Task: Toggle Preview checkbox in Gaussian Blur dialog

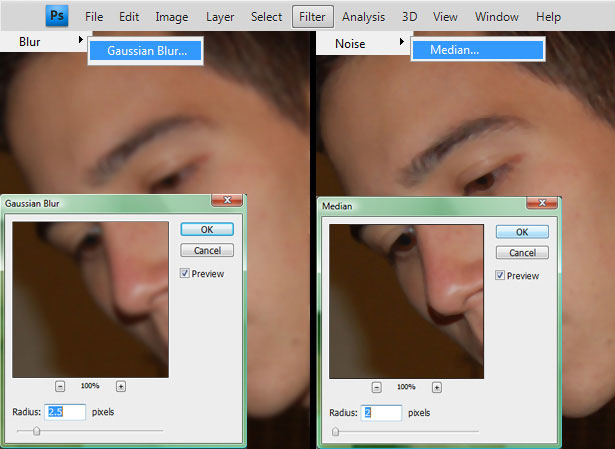Action: click(185, 273)
